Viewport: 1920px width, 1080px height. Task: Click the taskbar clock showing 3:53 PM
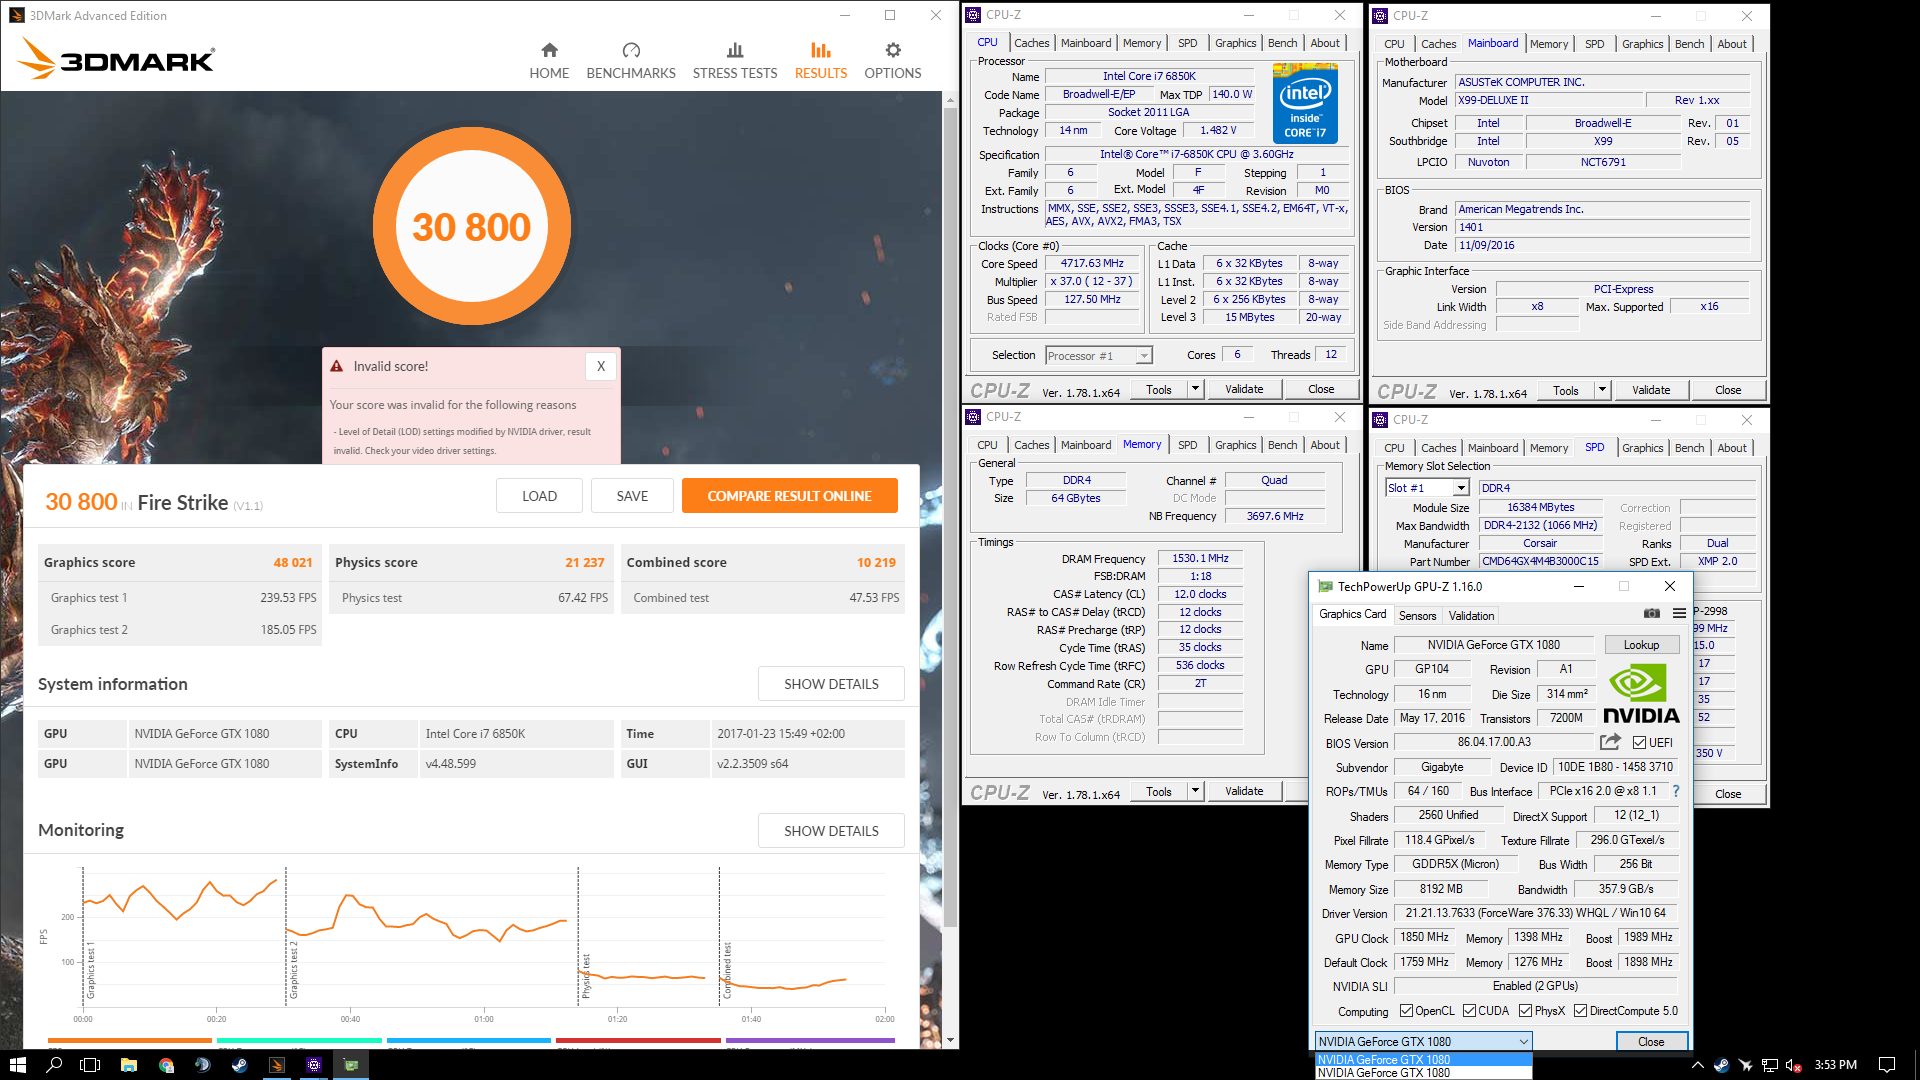[1835, 1065]
